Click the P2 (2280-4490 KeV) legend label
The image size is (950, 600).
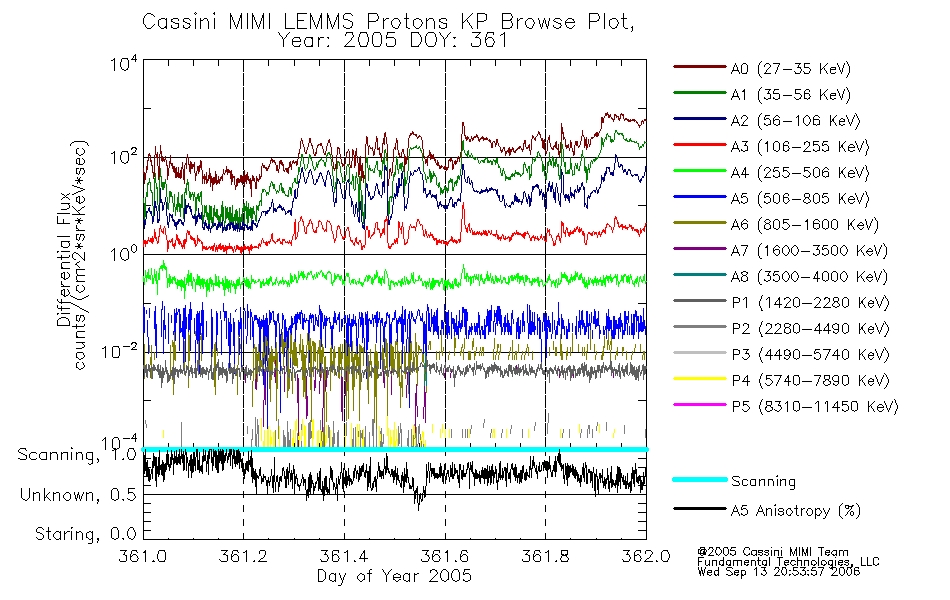(x=810, y=329)
